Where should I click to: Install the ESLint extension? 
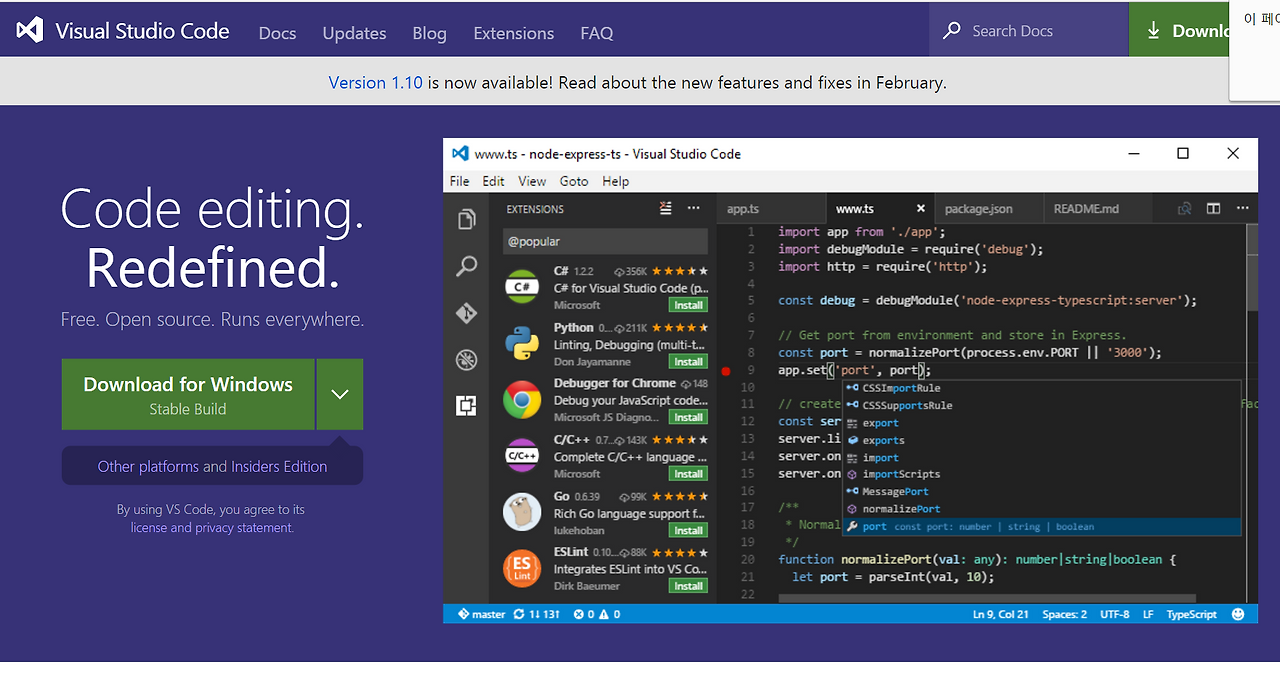(x=688, y=586)
